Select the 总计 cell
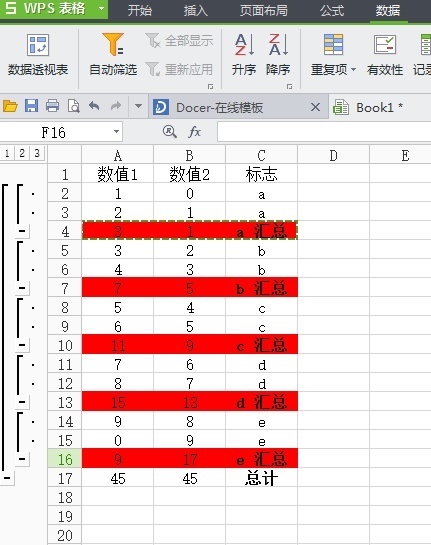 (x=261, y=478)
